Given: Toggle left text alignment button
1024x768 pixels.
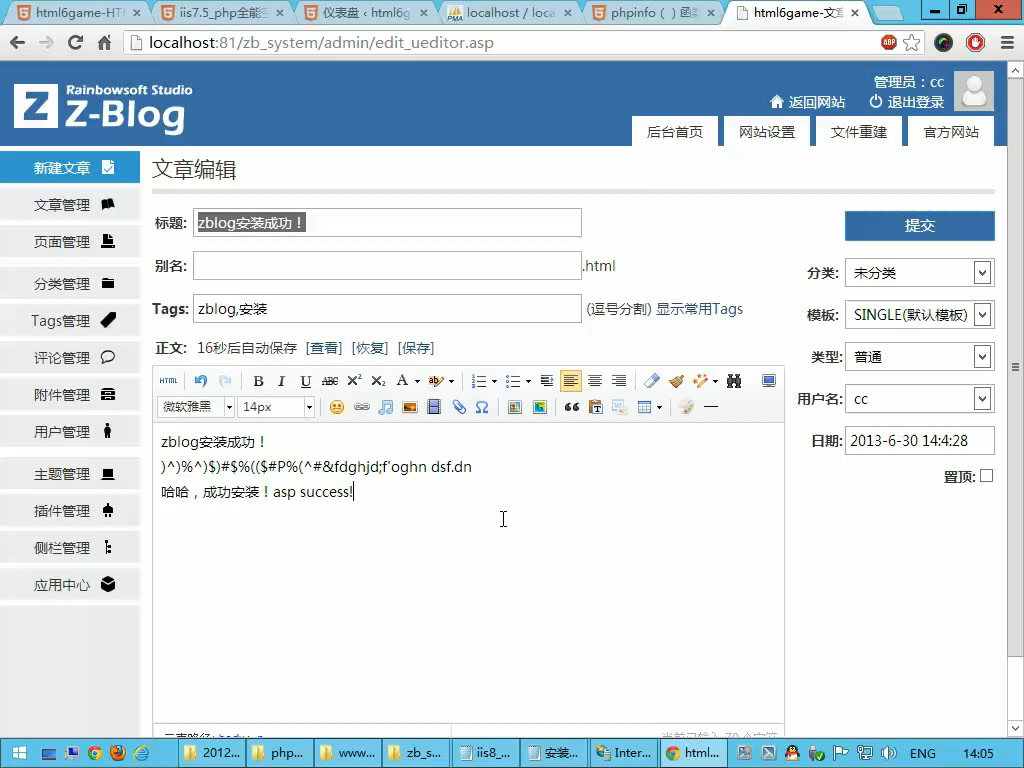Looking at the screenshot, I should click(570, 381).
